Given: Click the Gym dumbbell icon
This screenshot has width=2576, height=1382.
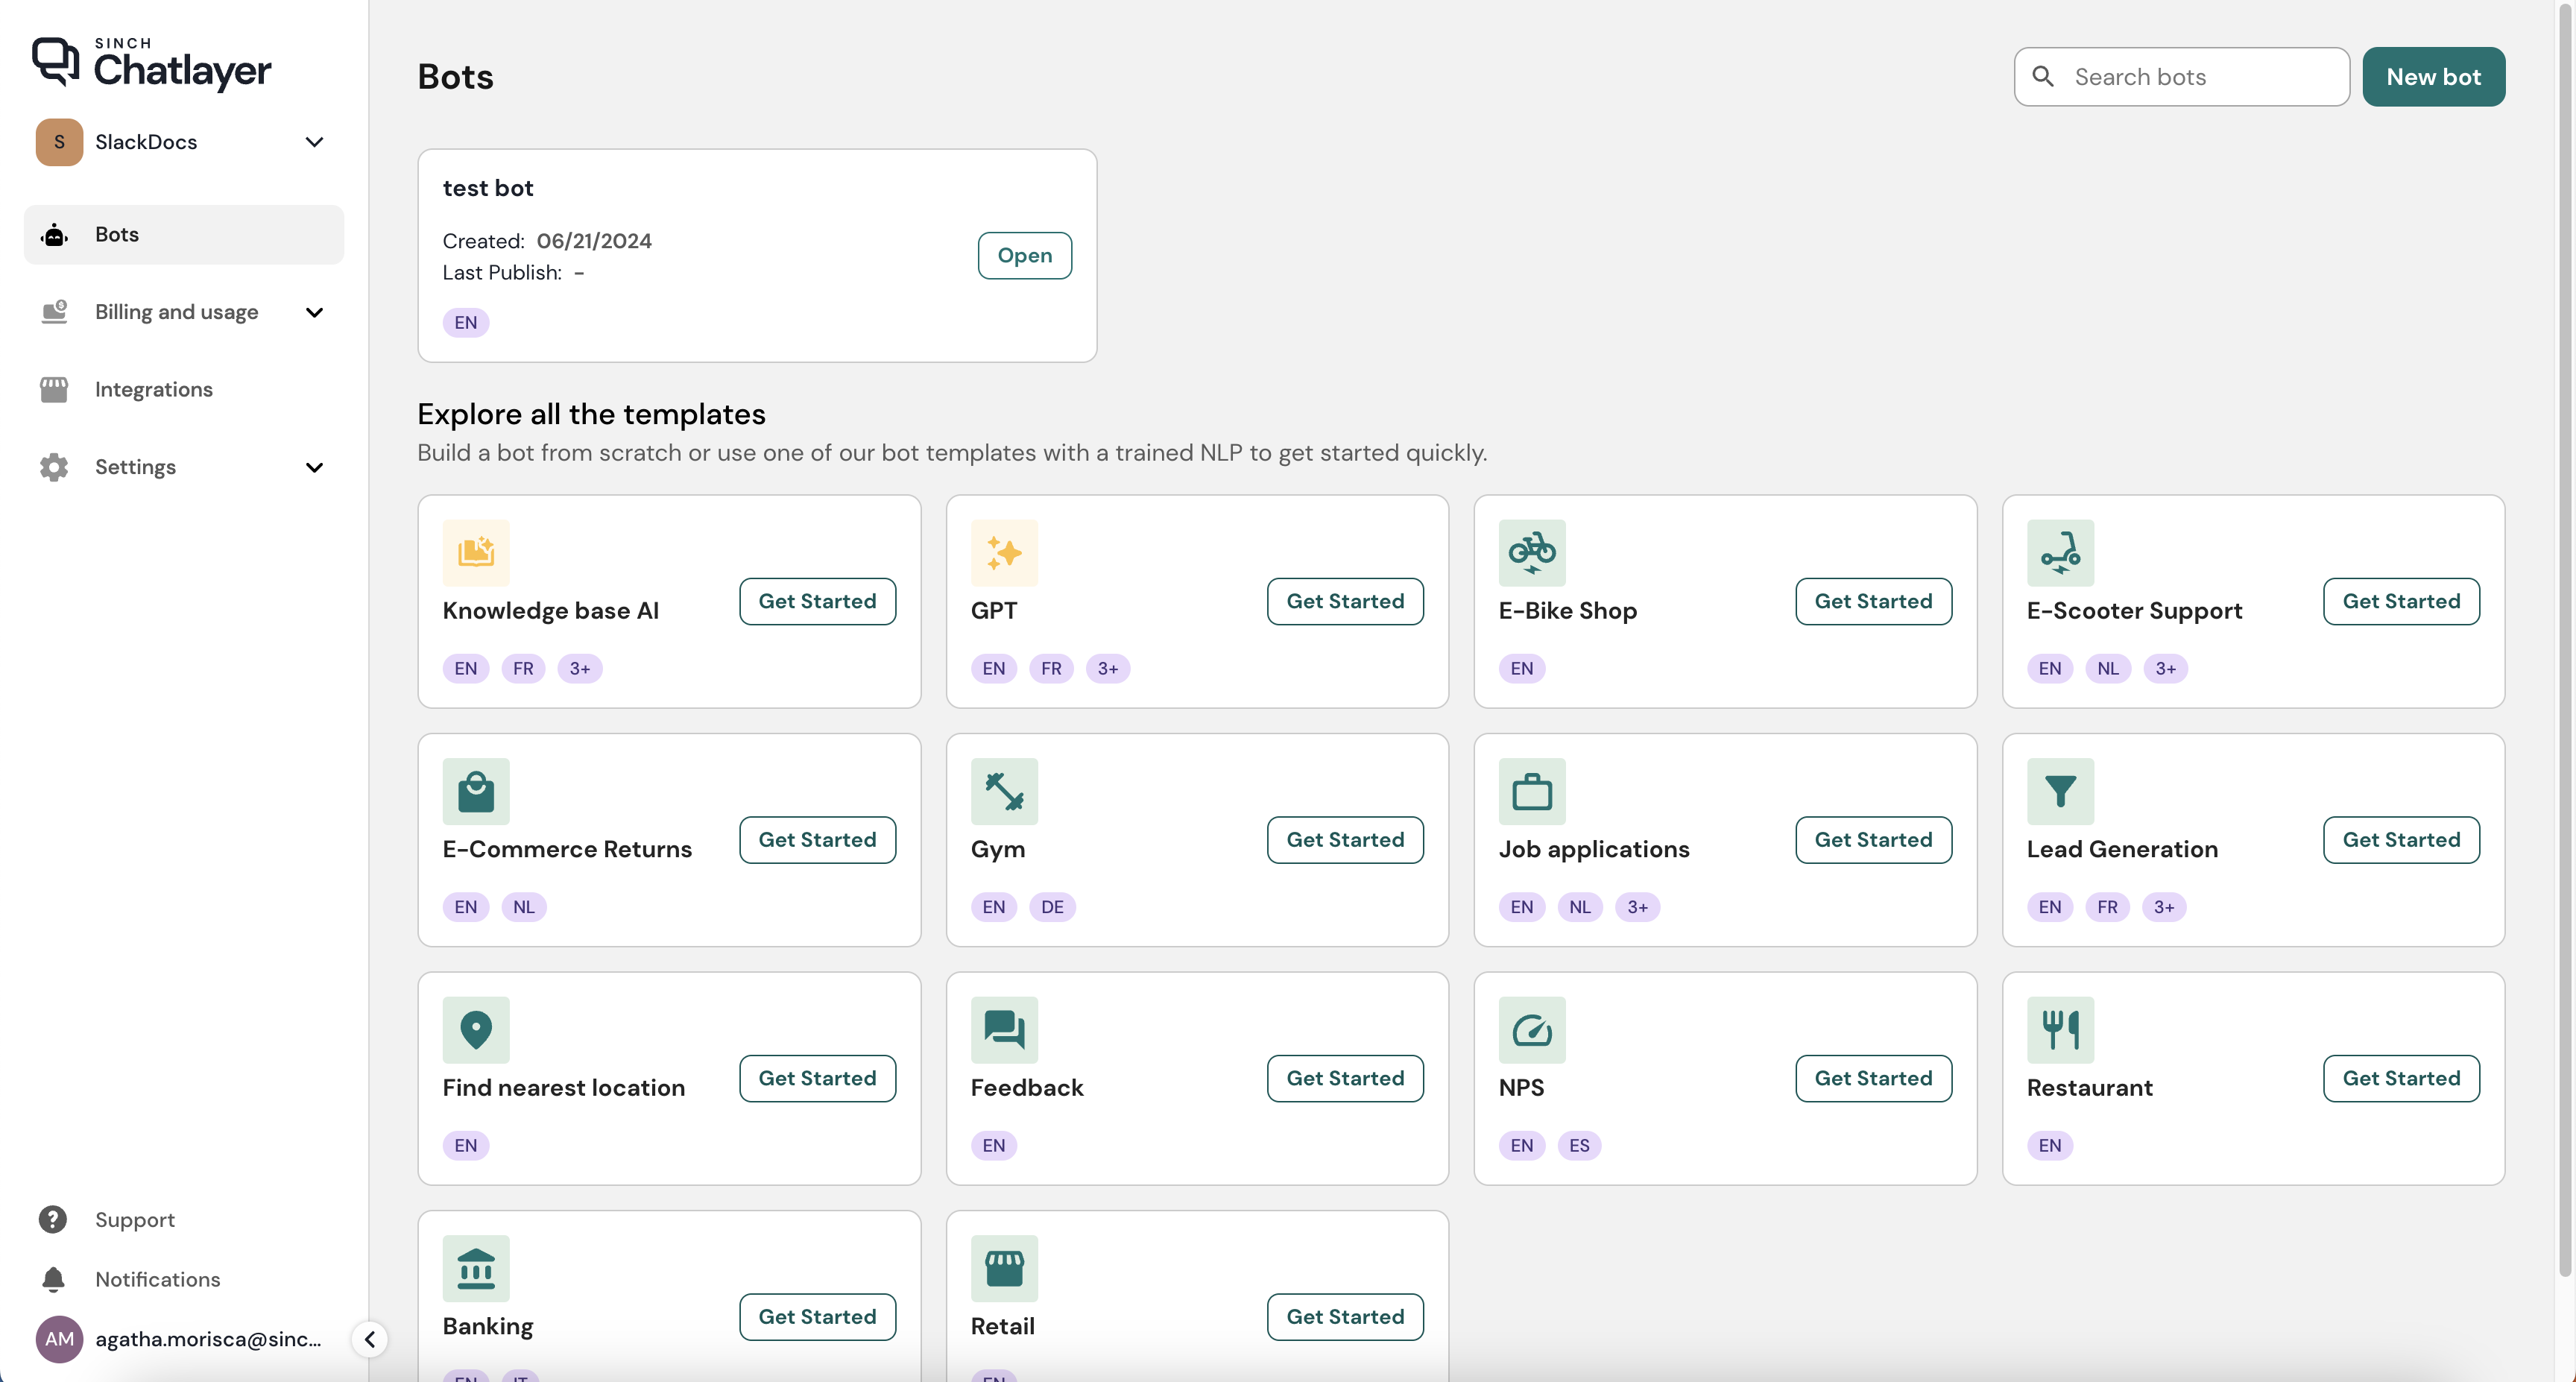Looking at the screenshot, I should click(x=1003, y=791).
